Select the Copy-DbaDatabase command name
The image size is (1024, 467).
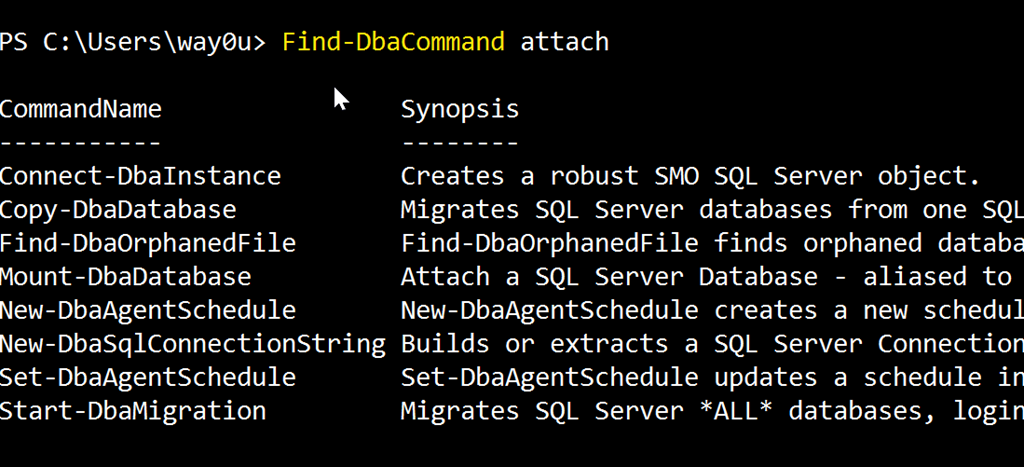point(118,210)
